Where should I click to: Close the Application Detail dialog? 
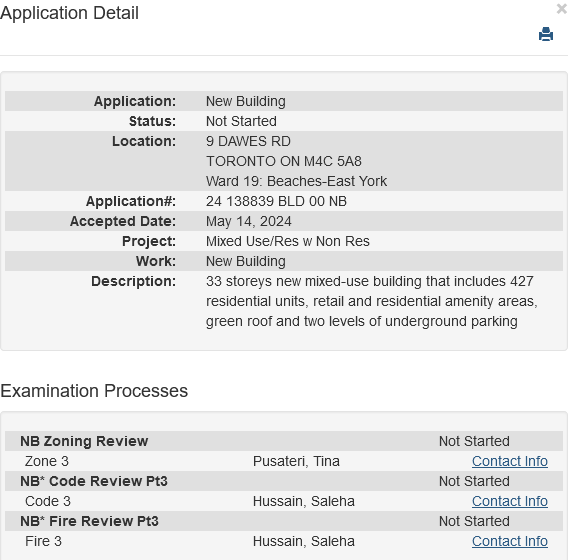562,9
